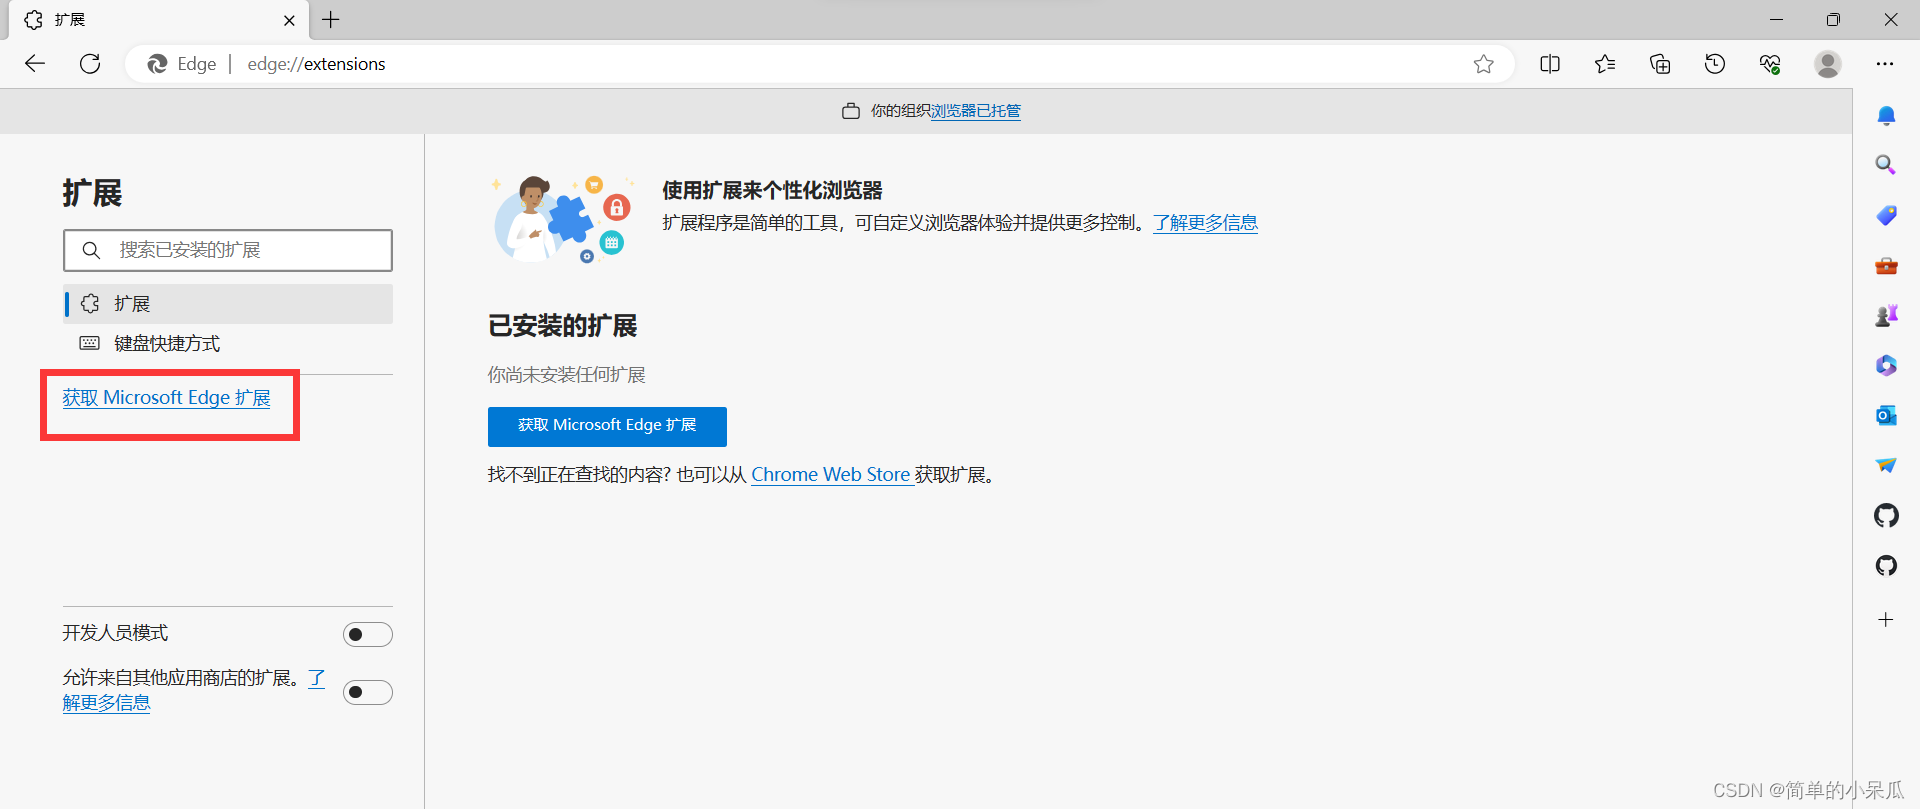
Task: Open Tools briefcase in sidebar
Action: pos(1886,265)
